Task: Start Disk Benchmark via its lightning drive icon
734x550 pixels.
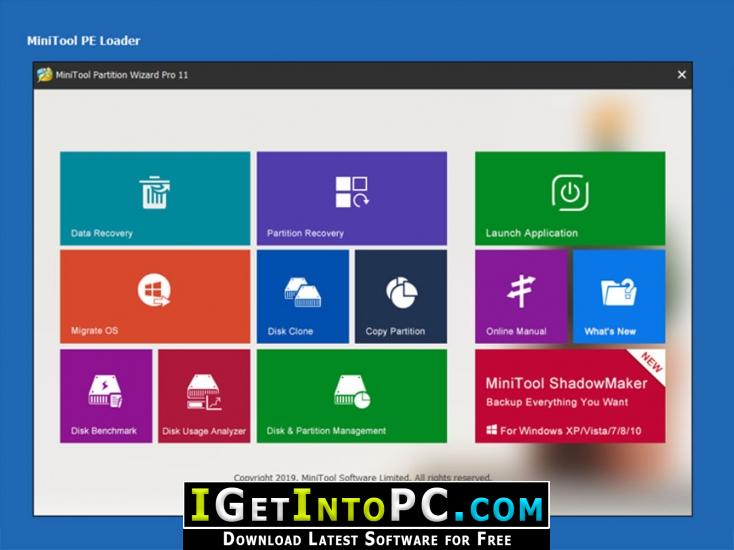Action: click(x=105, y=391)
